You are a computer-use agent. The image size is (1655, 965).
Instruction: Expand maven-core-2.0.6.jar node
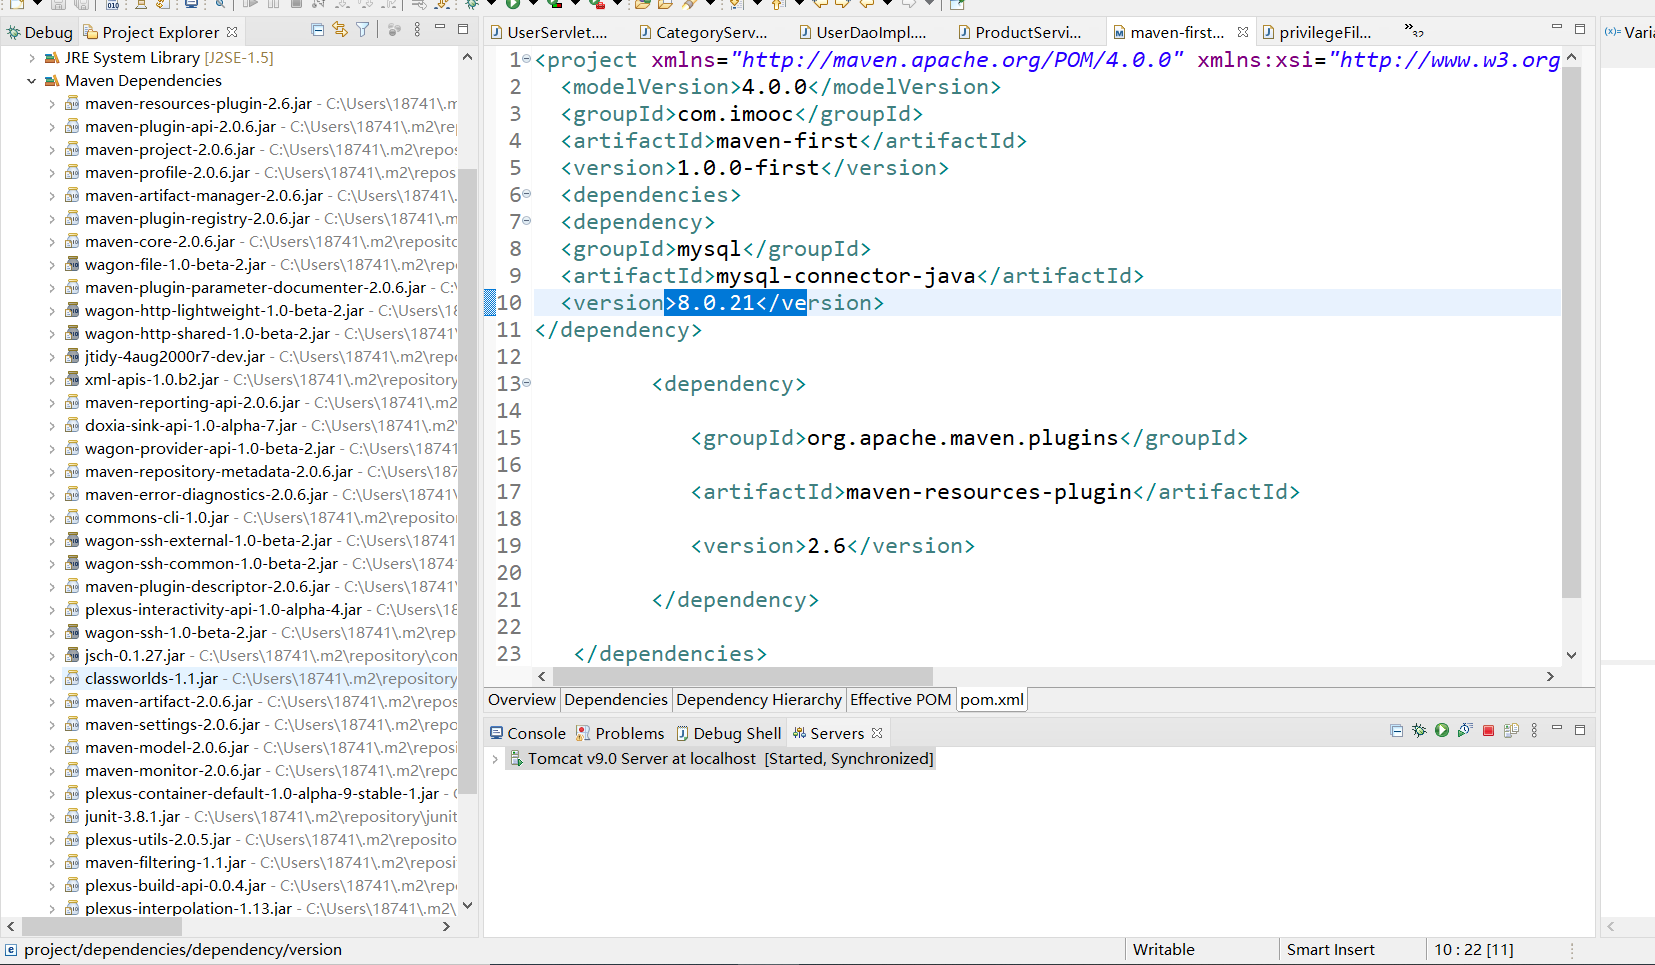pyautogui.click(x=52, y=242)
